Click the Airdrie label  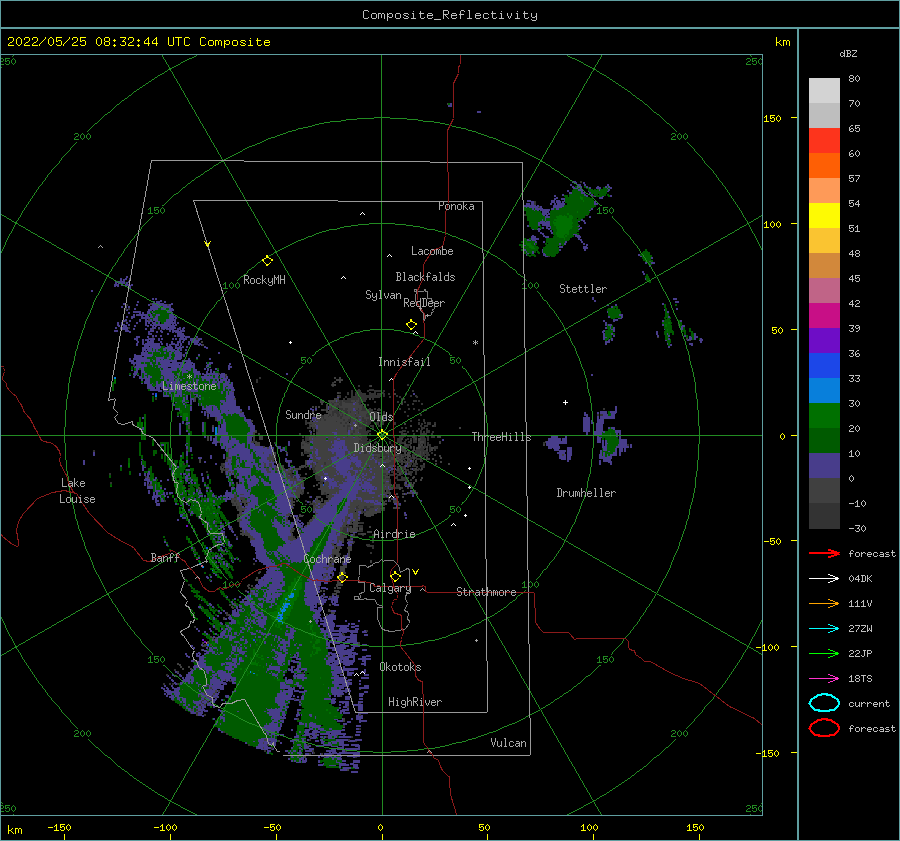coord(394,534)
